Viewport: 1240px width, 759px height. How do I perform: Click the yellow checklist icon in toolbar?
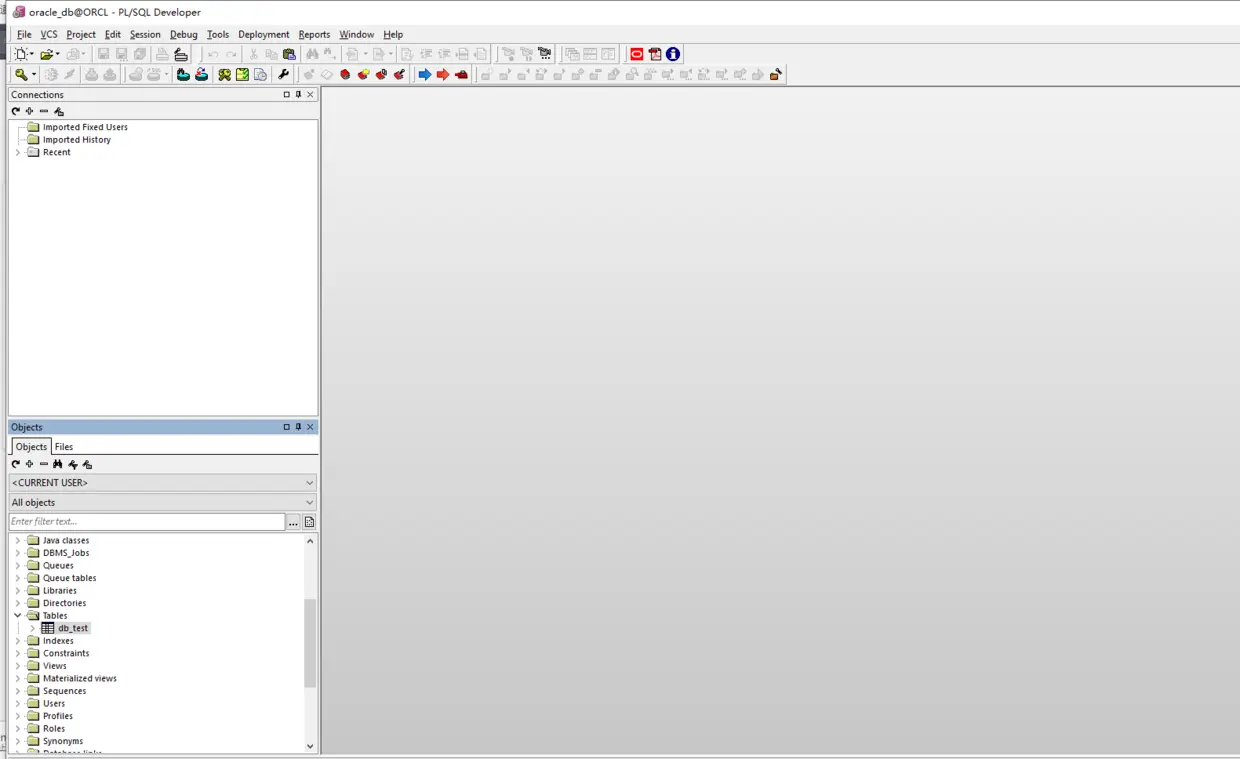[x=242, y=74]
